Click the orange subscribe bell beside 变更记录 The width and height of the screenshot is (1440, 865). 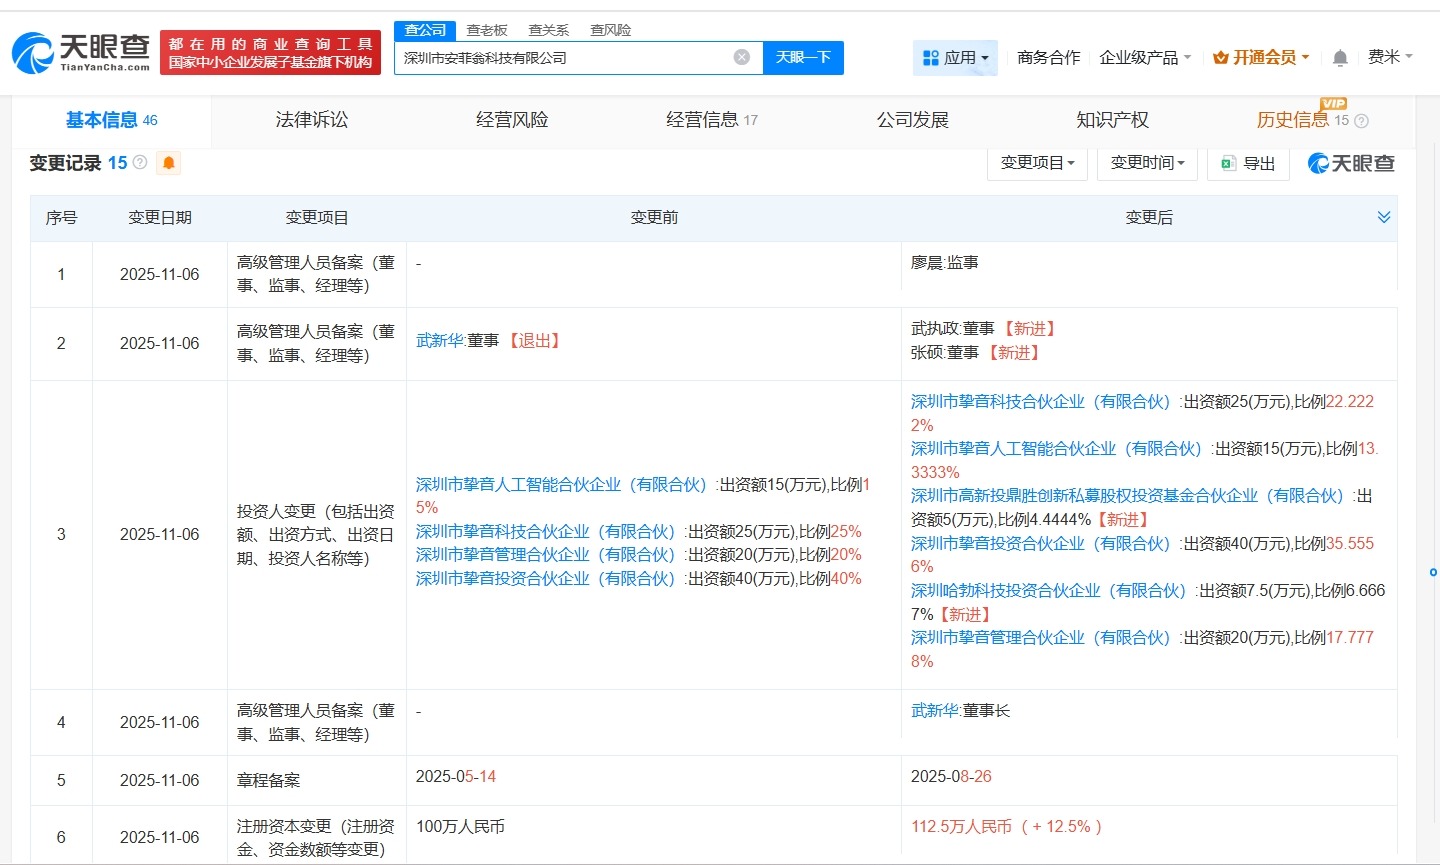168,163
